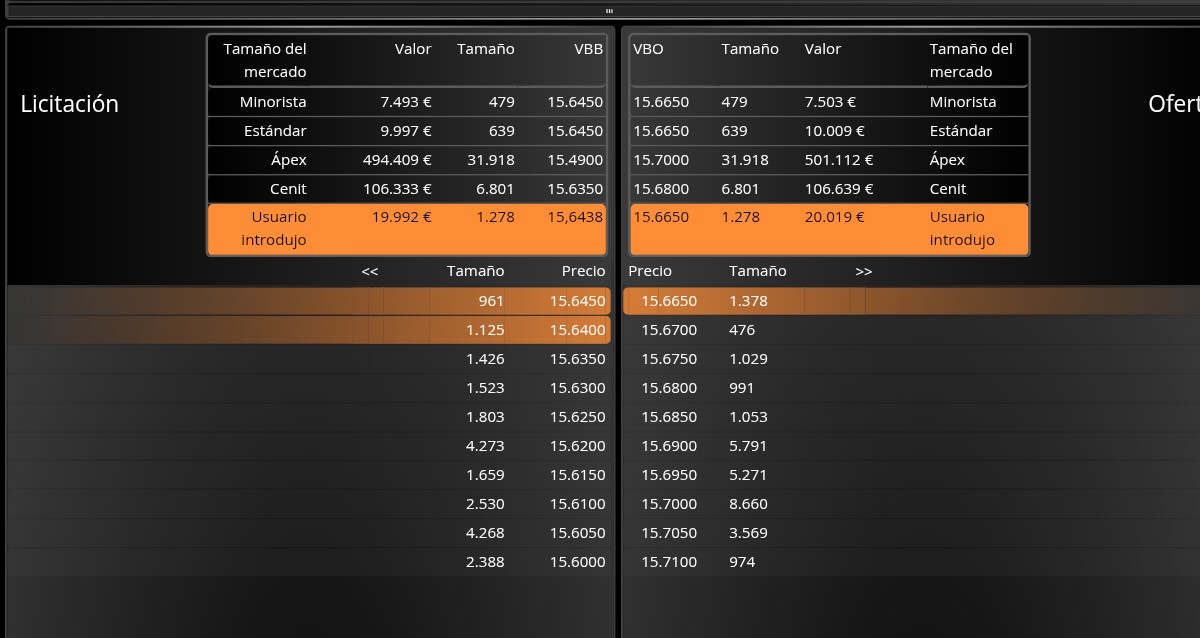
Task: Select Usuario introdujo label in offer table
Action: (x=962, y=229)
